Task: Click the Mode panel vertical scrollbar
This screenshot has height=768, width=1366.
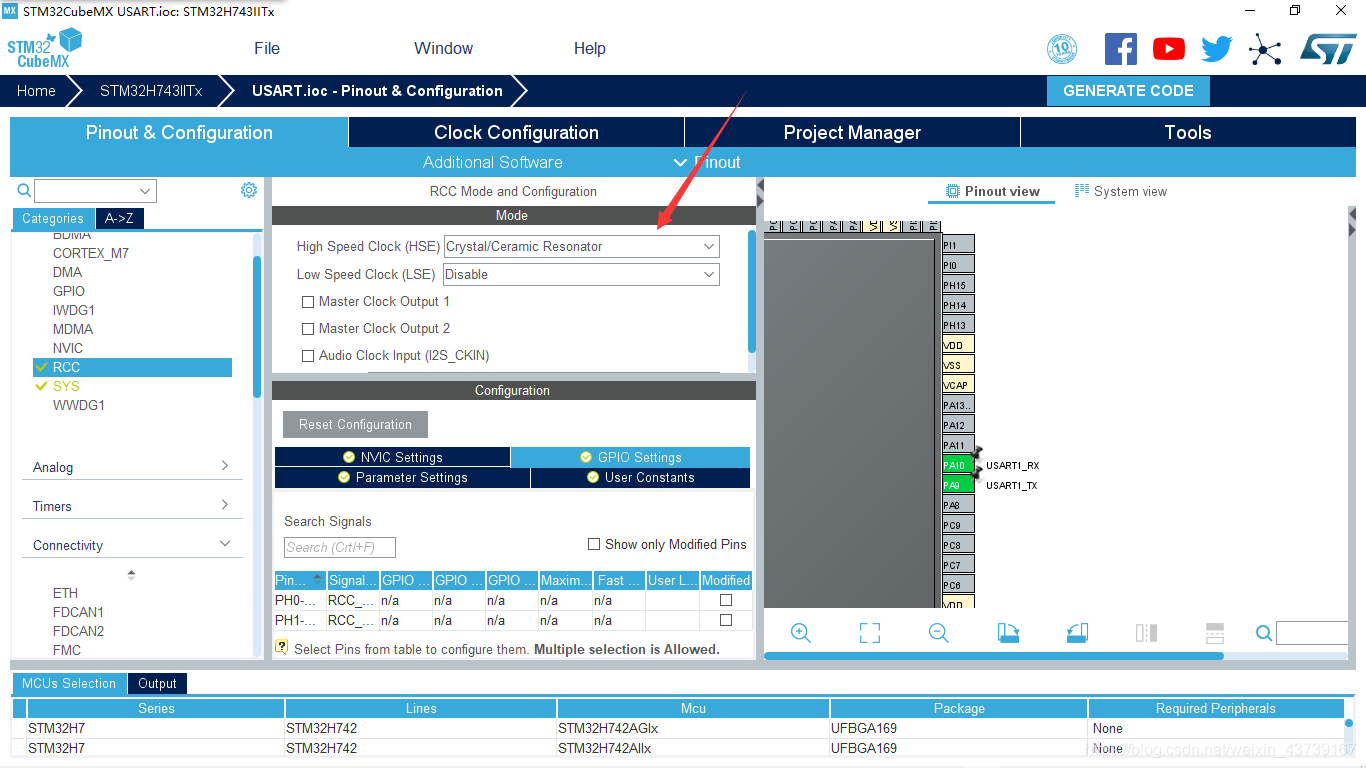Action: coord(752,290)
